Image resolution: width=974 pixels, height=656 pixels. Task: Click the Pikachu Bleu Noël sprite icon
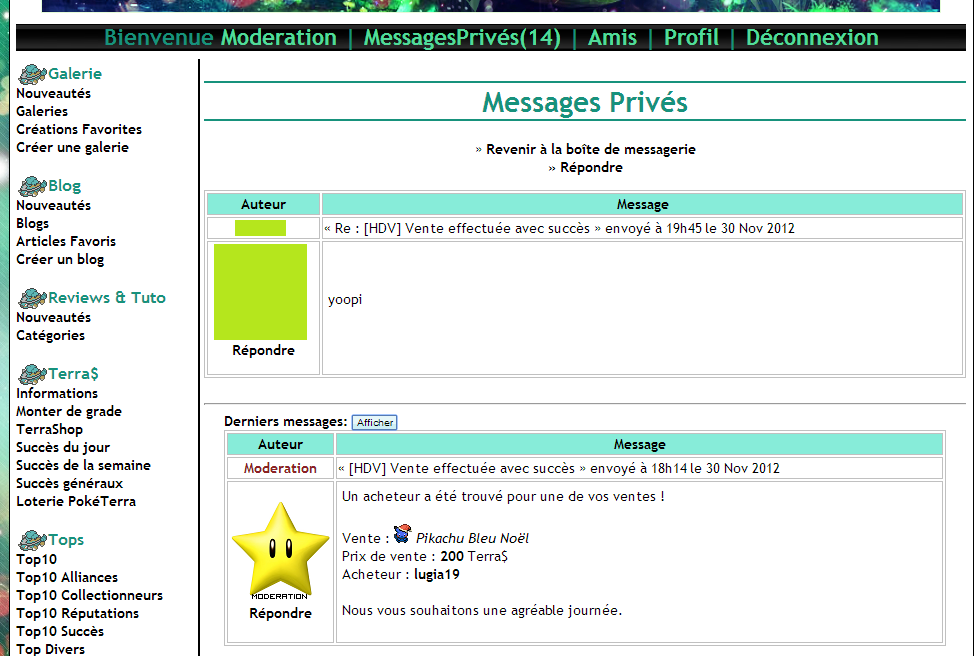(x=403, y=534)
